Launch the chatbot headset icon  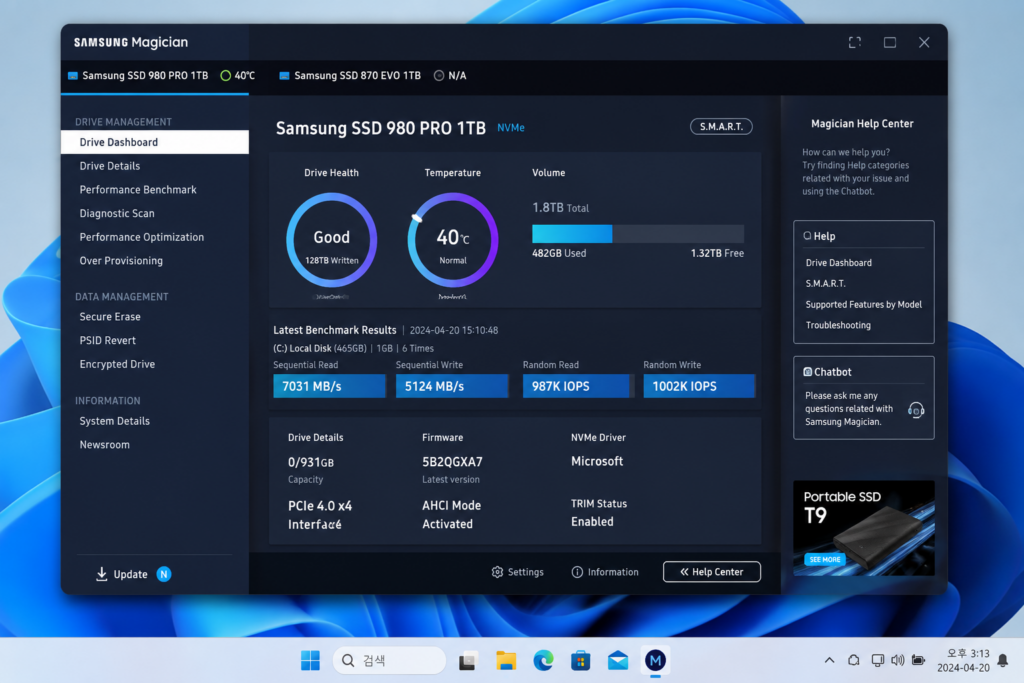point(916,410)
